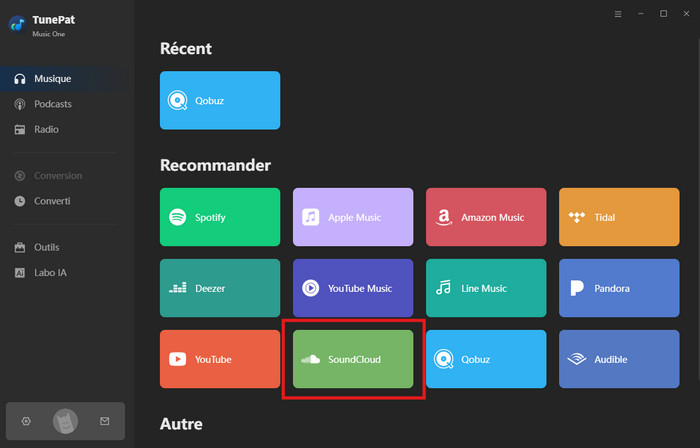The width and height of the screenshot is (700, 448).
Task: Select the Audible tile
Action: (x=619, y=359)
